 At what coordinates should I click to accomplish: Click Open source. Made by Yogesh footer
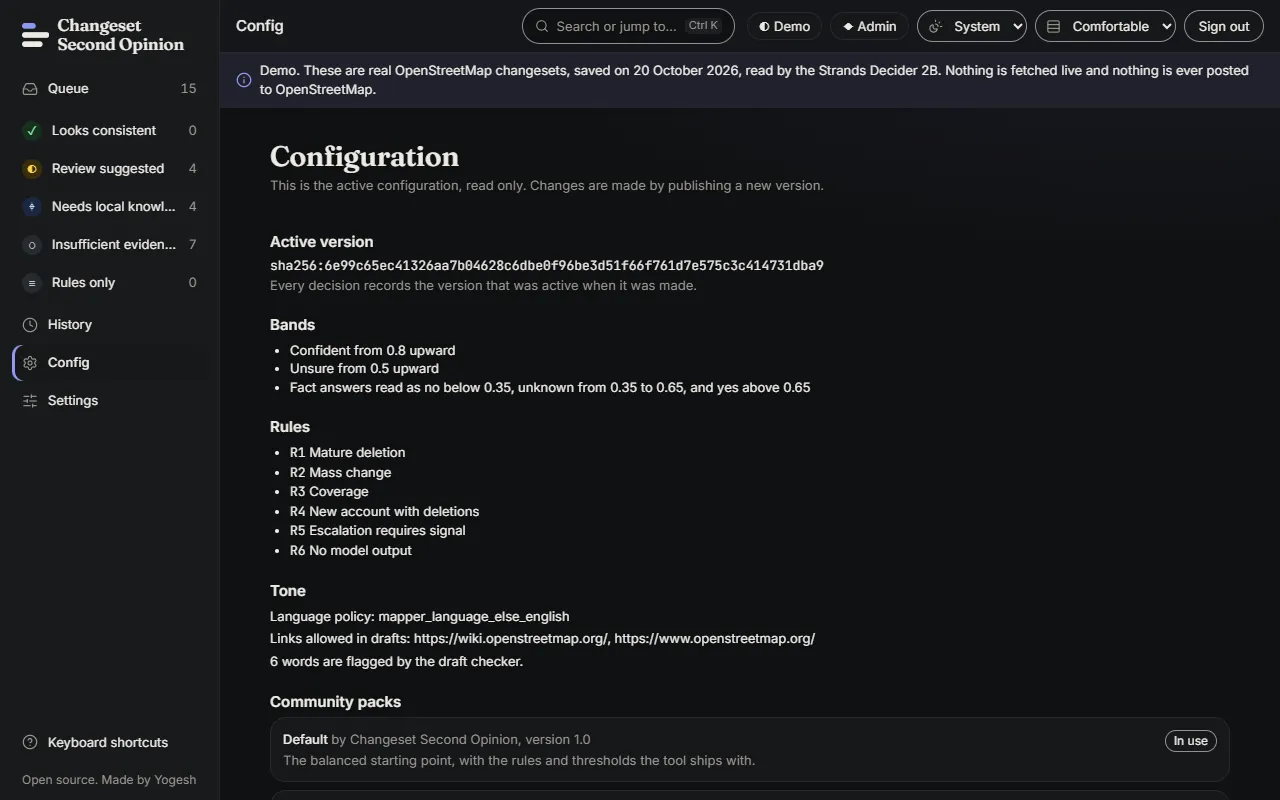coord(109,780)
